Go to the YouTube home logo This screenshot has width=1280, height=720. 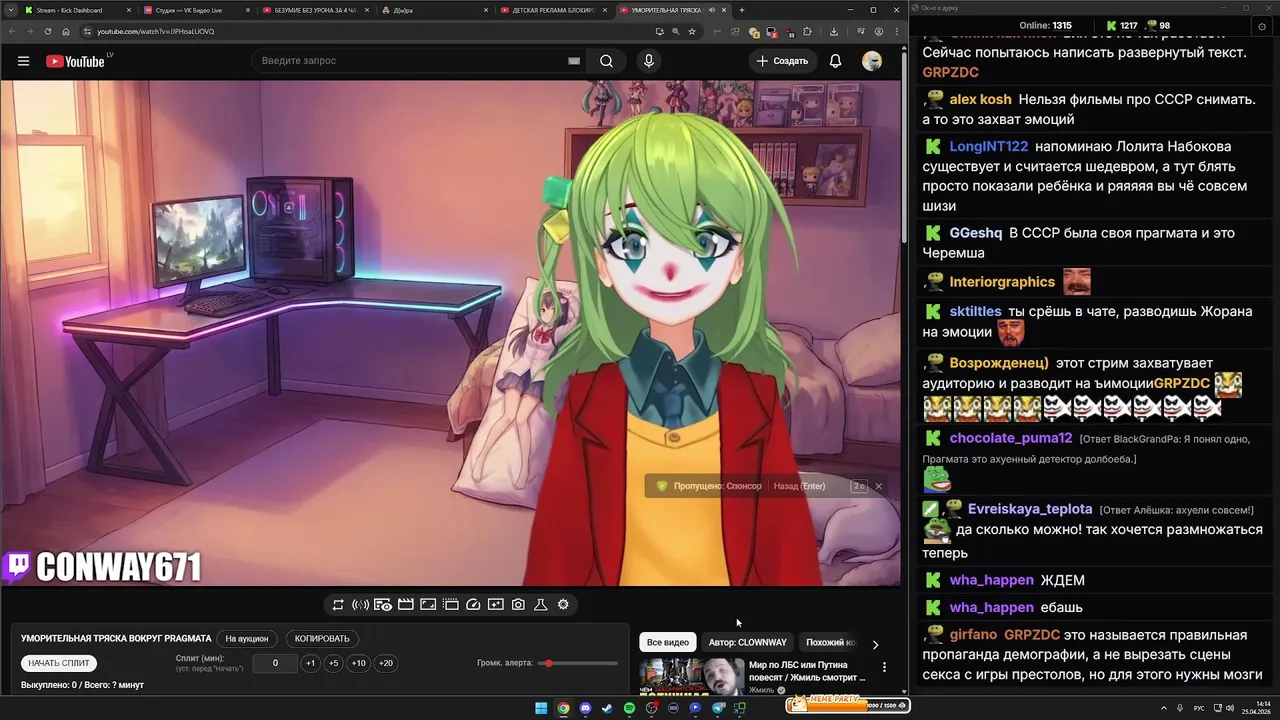(x=75, y=61)
